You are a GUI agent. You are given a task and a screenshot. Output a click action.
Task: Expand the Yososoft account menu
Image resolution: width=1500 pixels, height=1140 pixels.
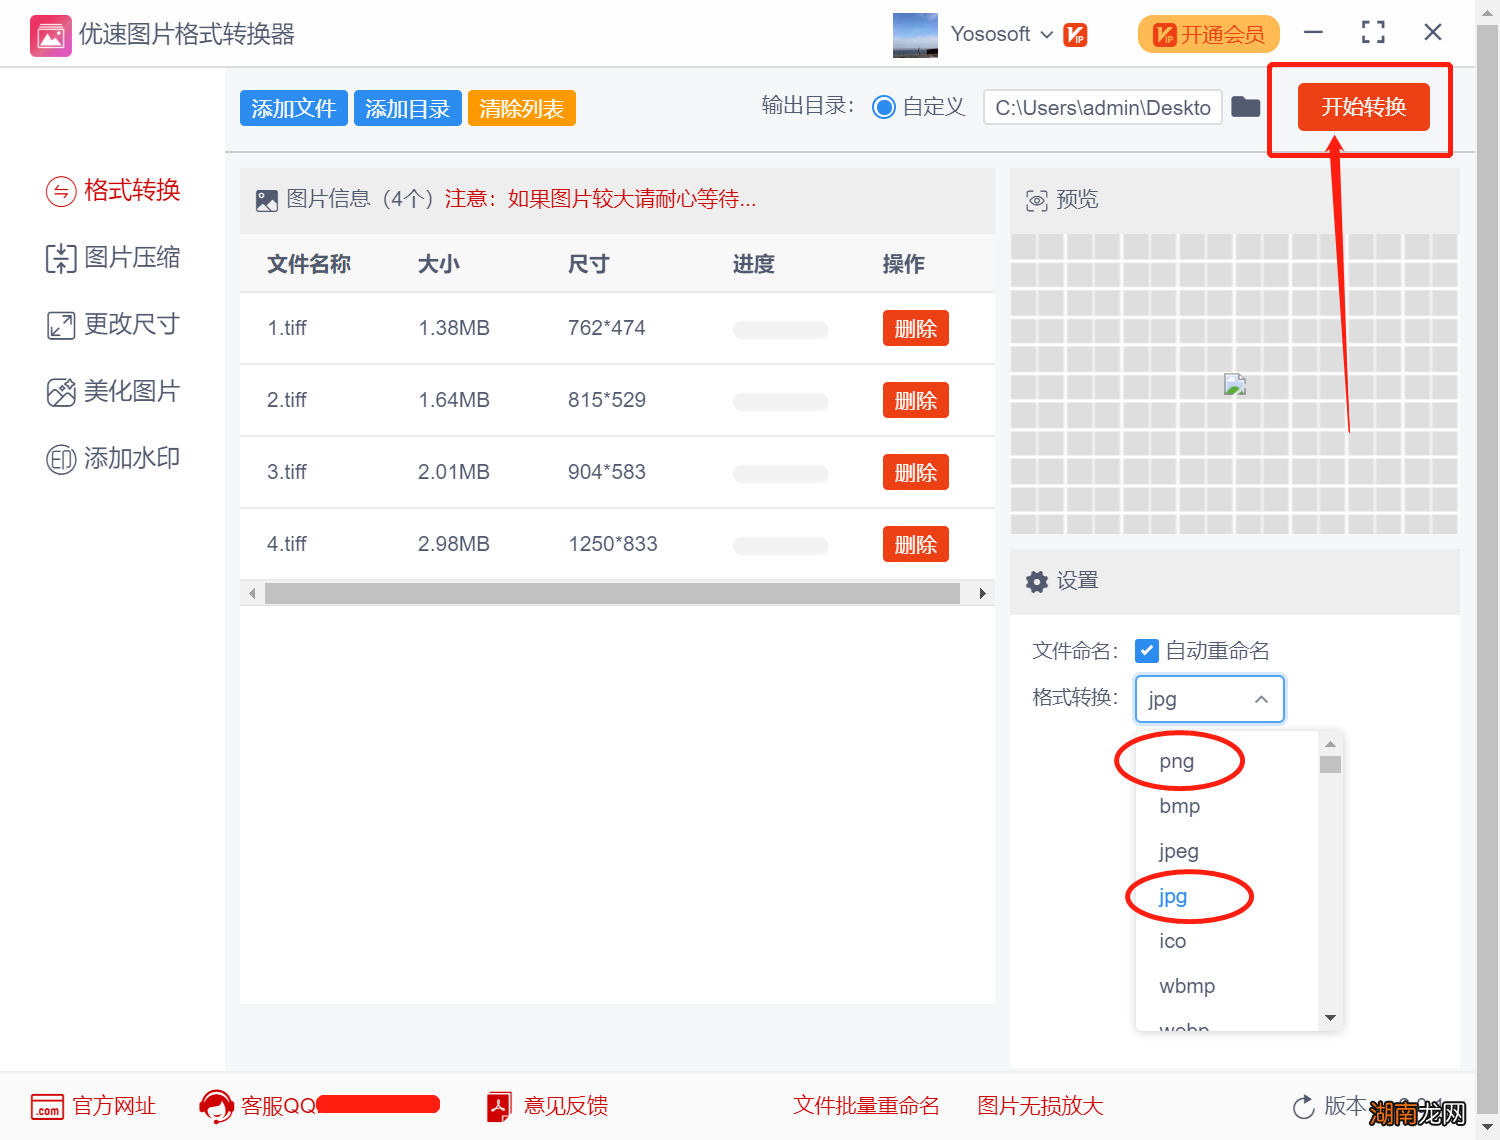point(1047,34)
